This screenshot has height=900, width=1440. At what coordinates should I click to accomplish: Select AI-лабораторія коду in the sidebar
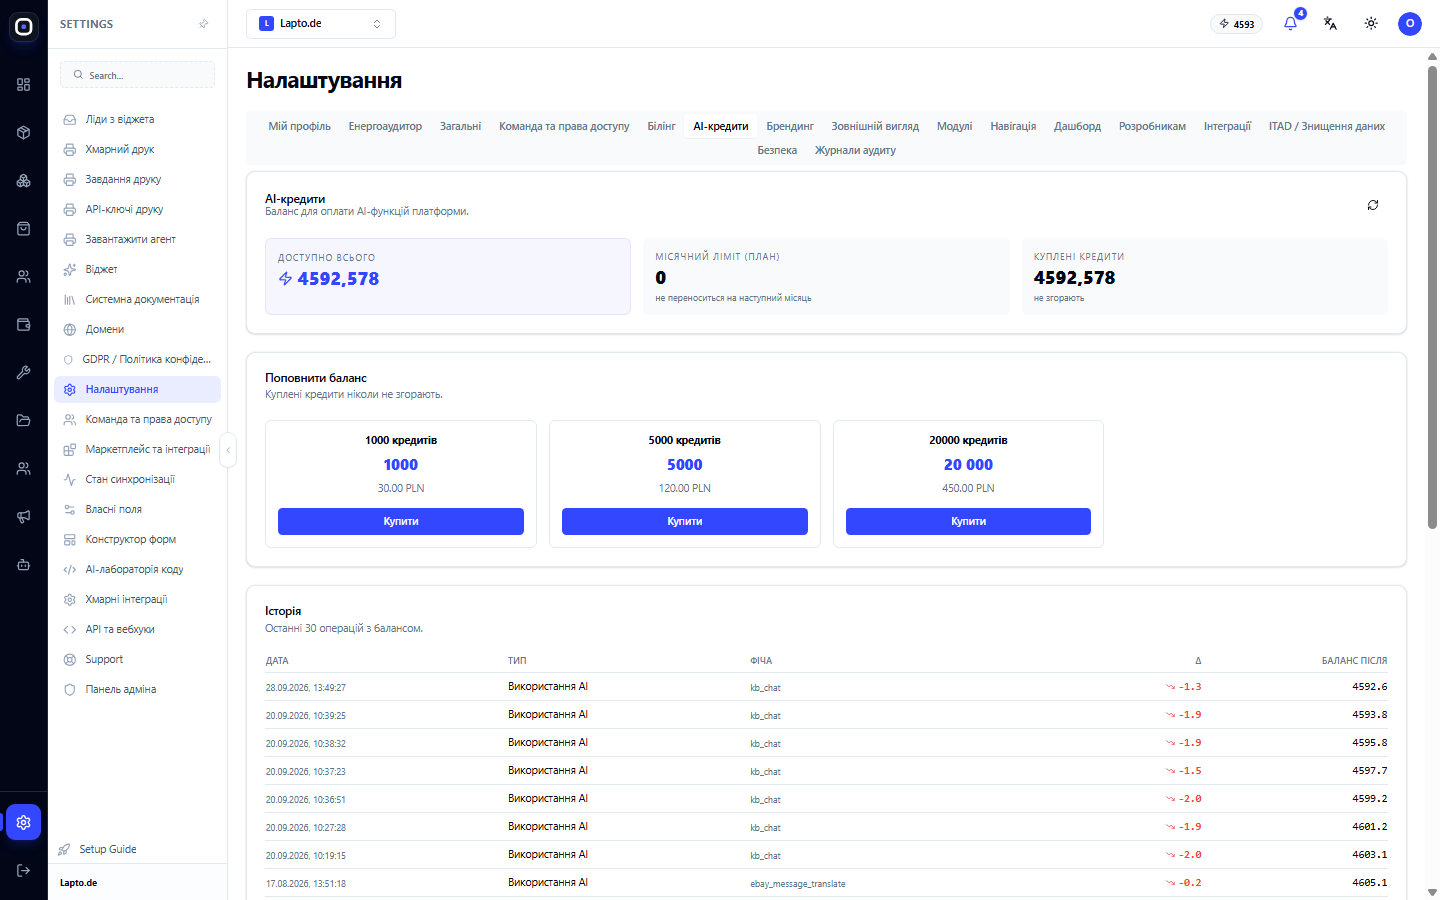[x=138, y=569]
